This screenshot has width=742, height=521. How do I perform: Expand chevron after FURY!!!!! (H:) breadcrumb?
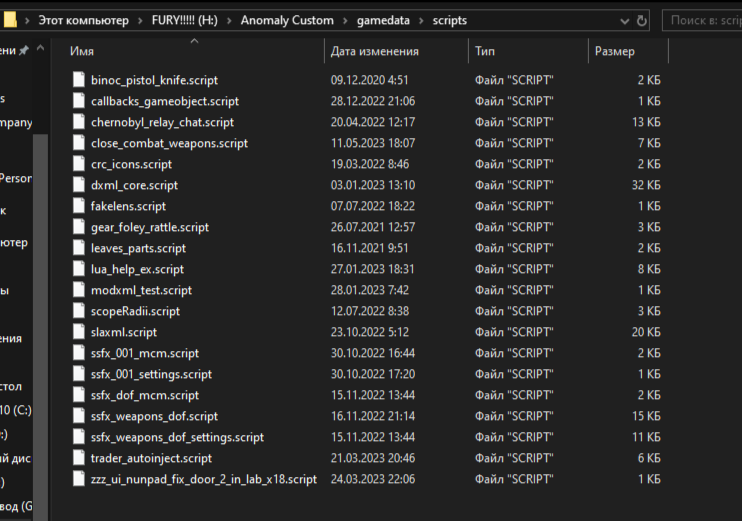[x=229, y=21]
